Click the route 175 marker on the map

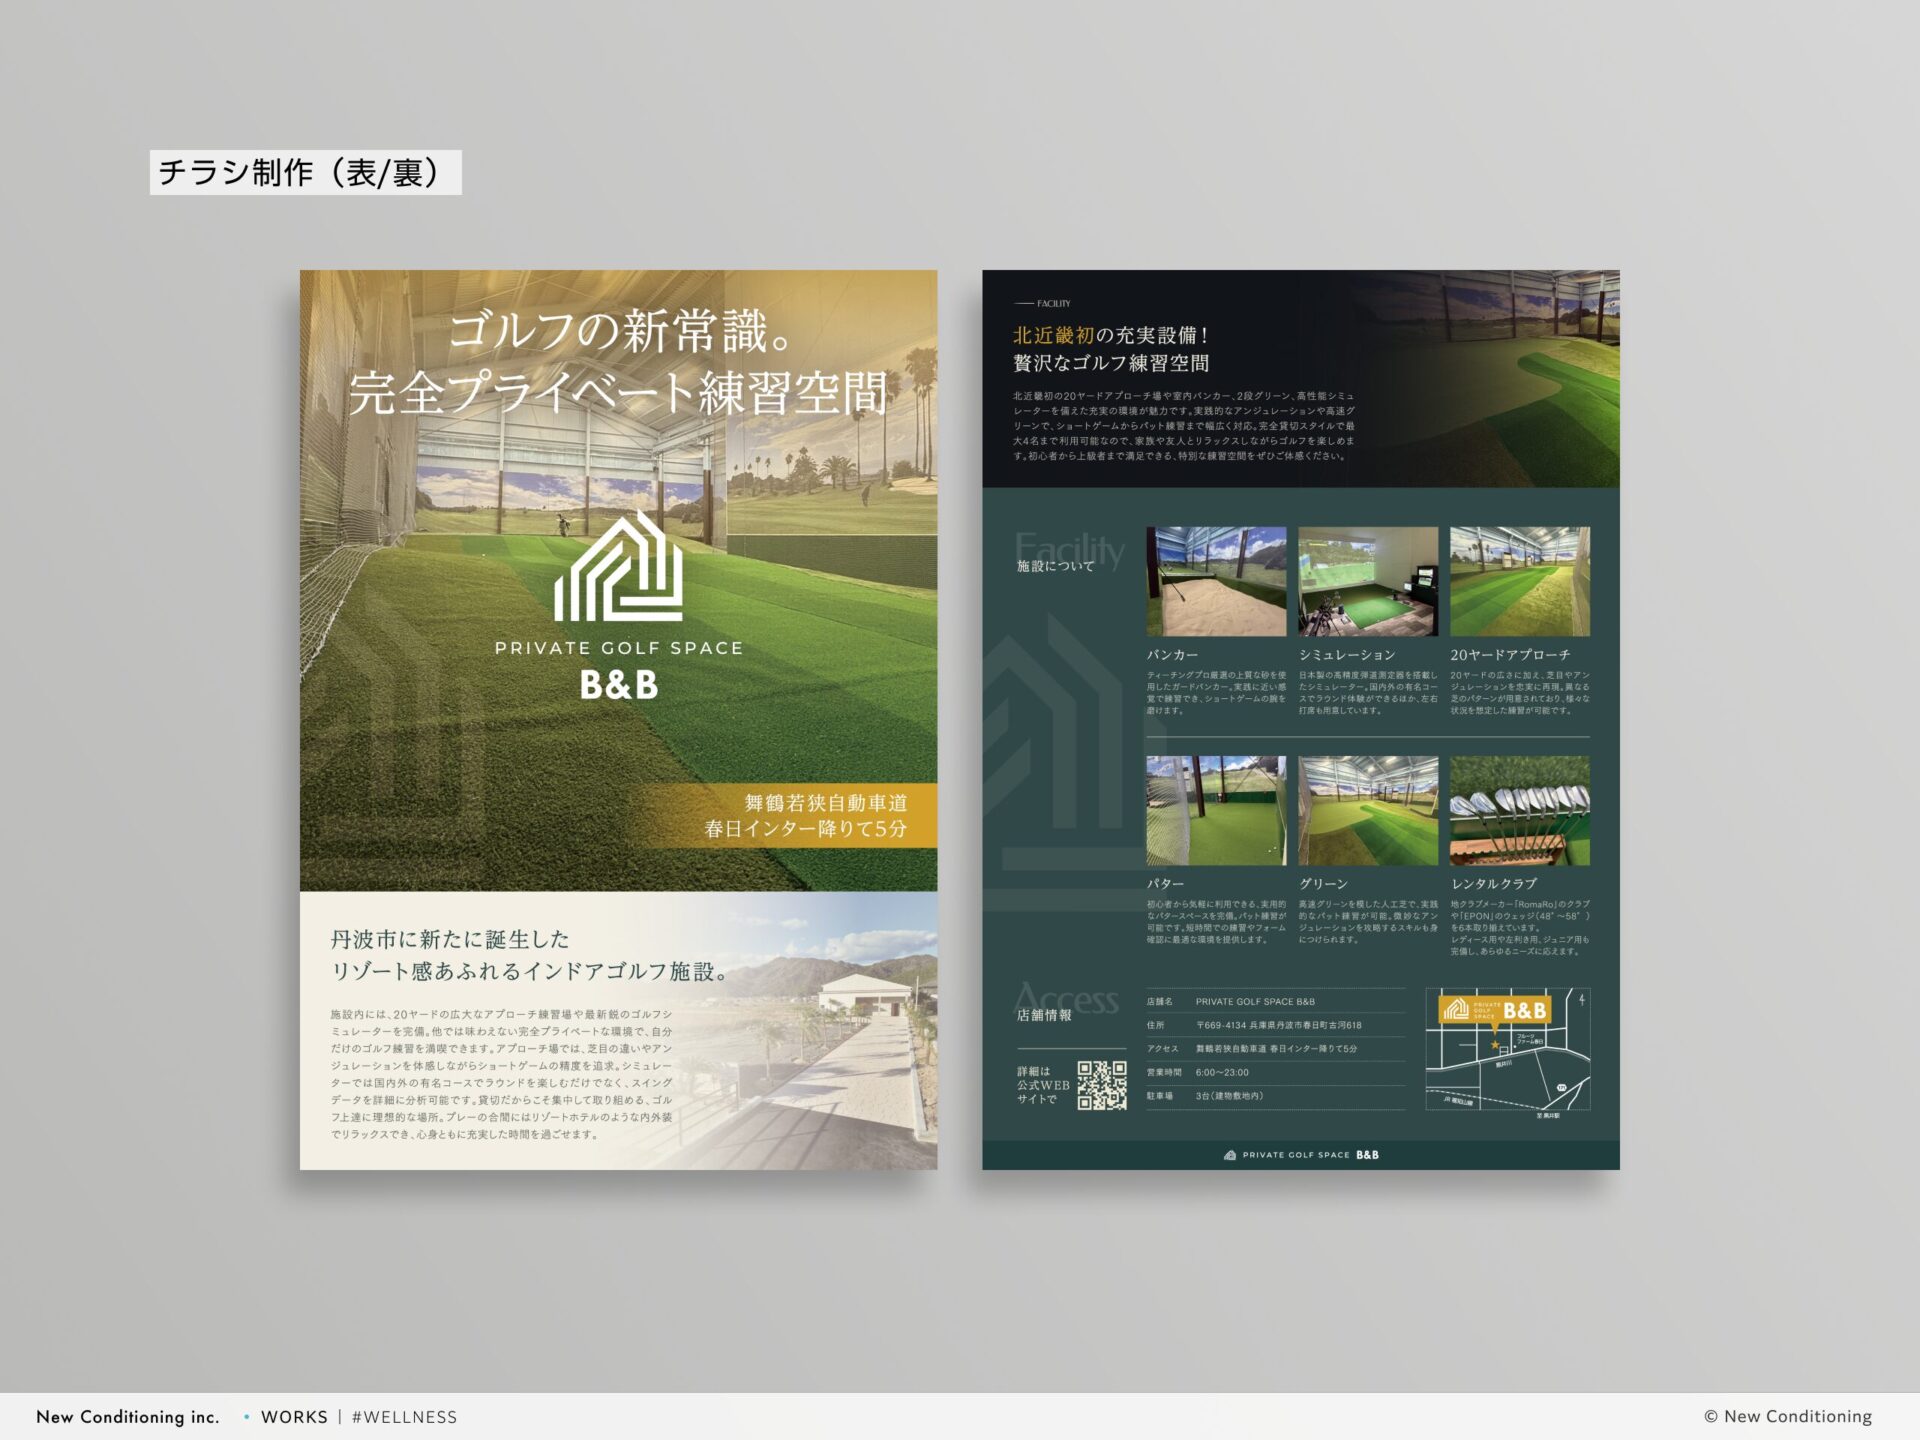click(x=1561, y=1087)
